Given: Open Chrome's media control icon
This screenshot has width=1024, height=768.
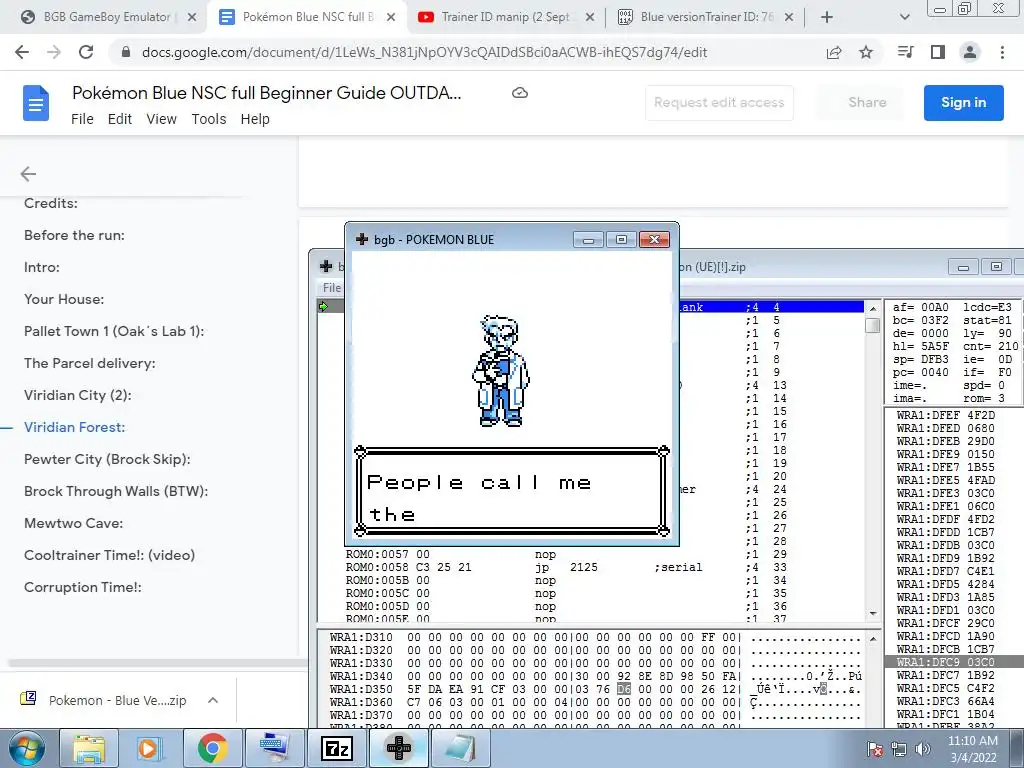Looking at the screenshot, I should (905, 52).
